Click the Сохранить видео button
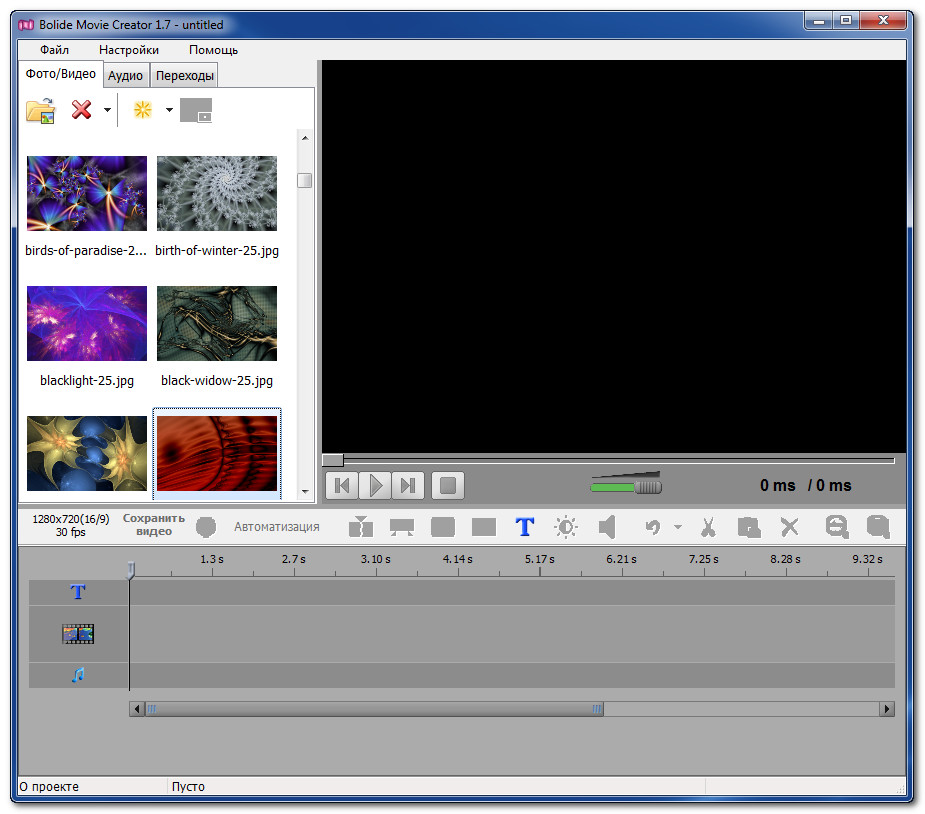This screenshot has height=814, width=925. (x=154, y=525)
